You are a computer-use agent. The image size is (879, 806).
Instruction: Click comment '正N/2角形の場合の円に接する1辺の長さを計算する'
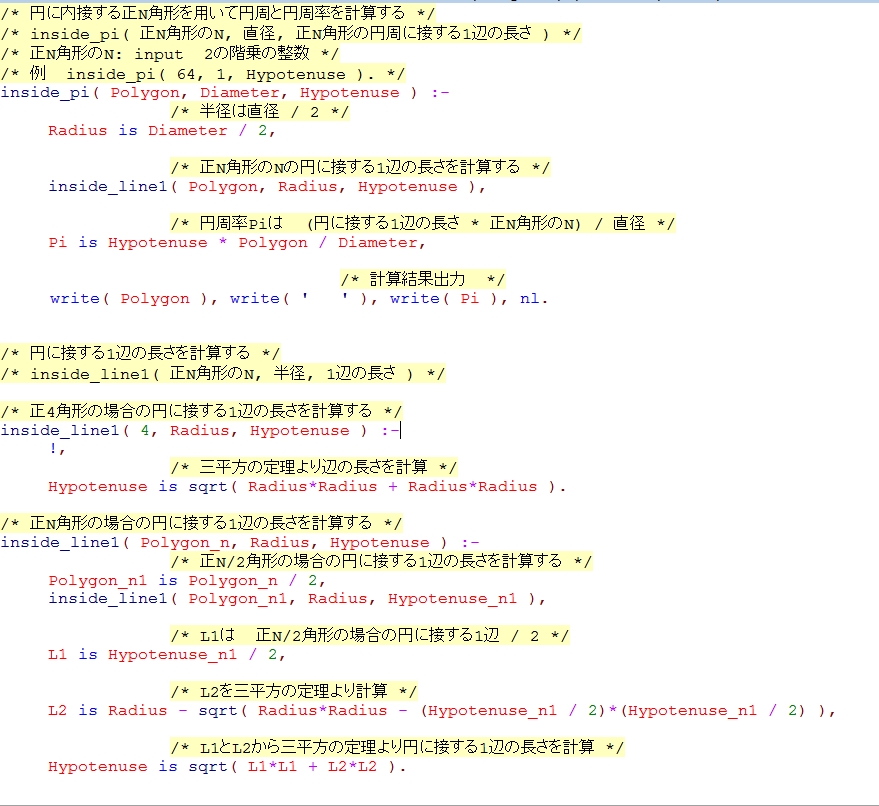(x=381, y=562)
